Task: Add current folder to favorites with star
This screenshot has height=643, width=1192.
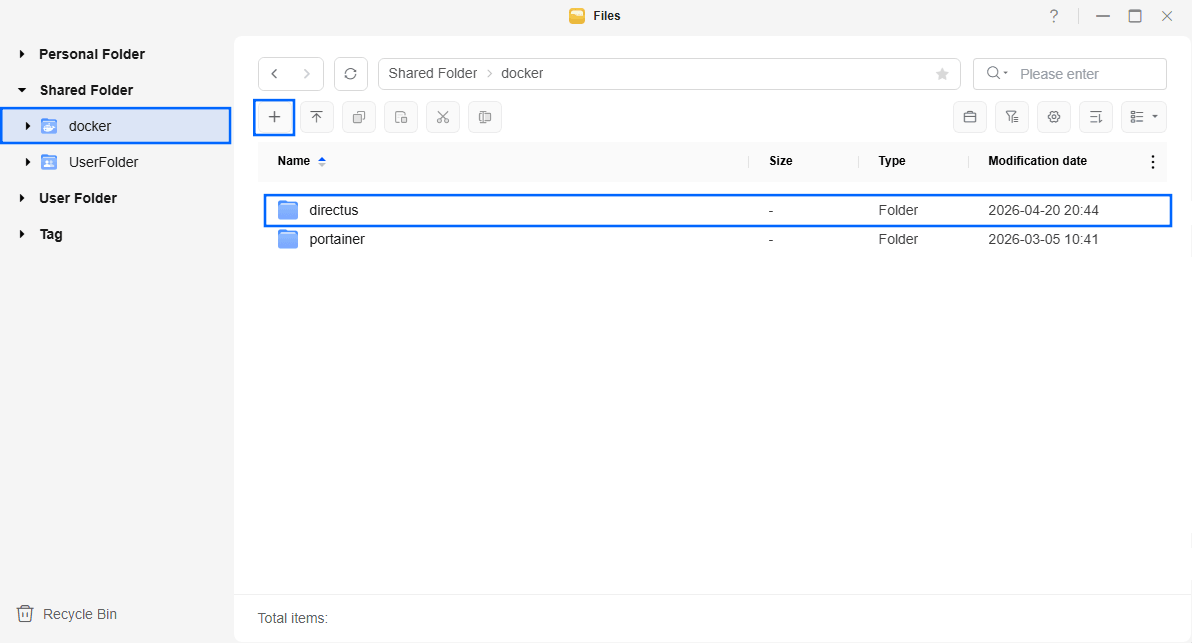Action: 942,74
